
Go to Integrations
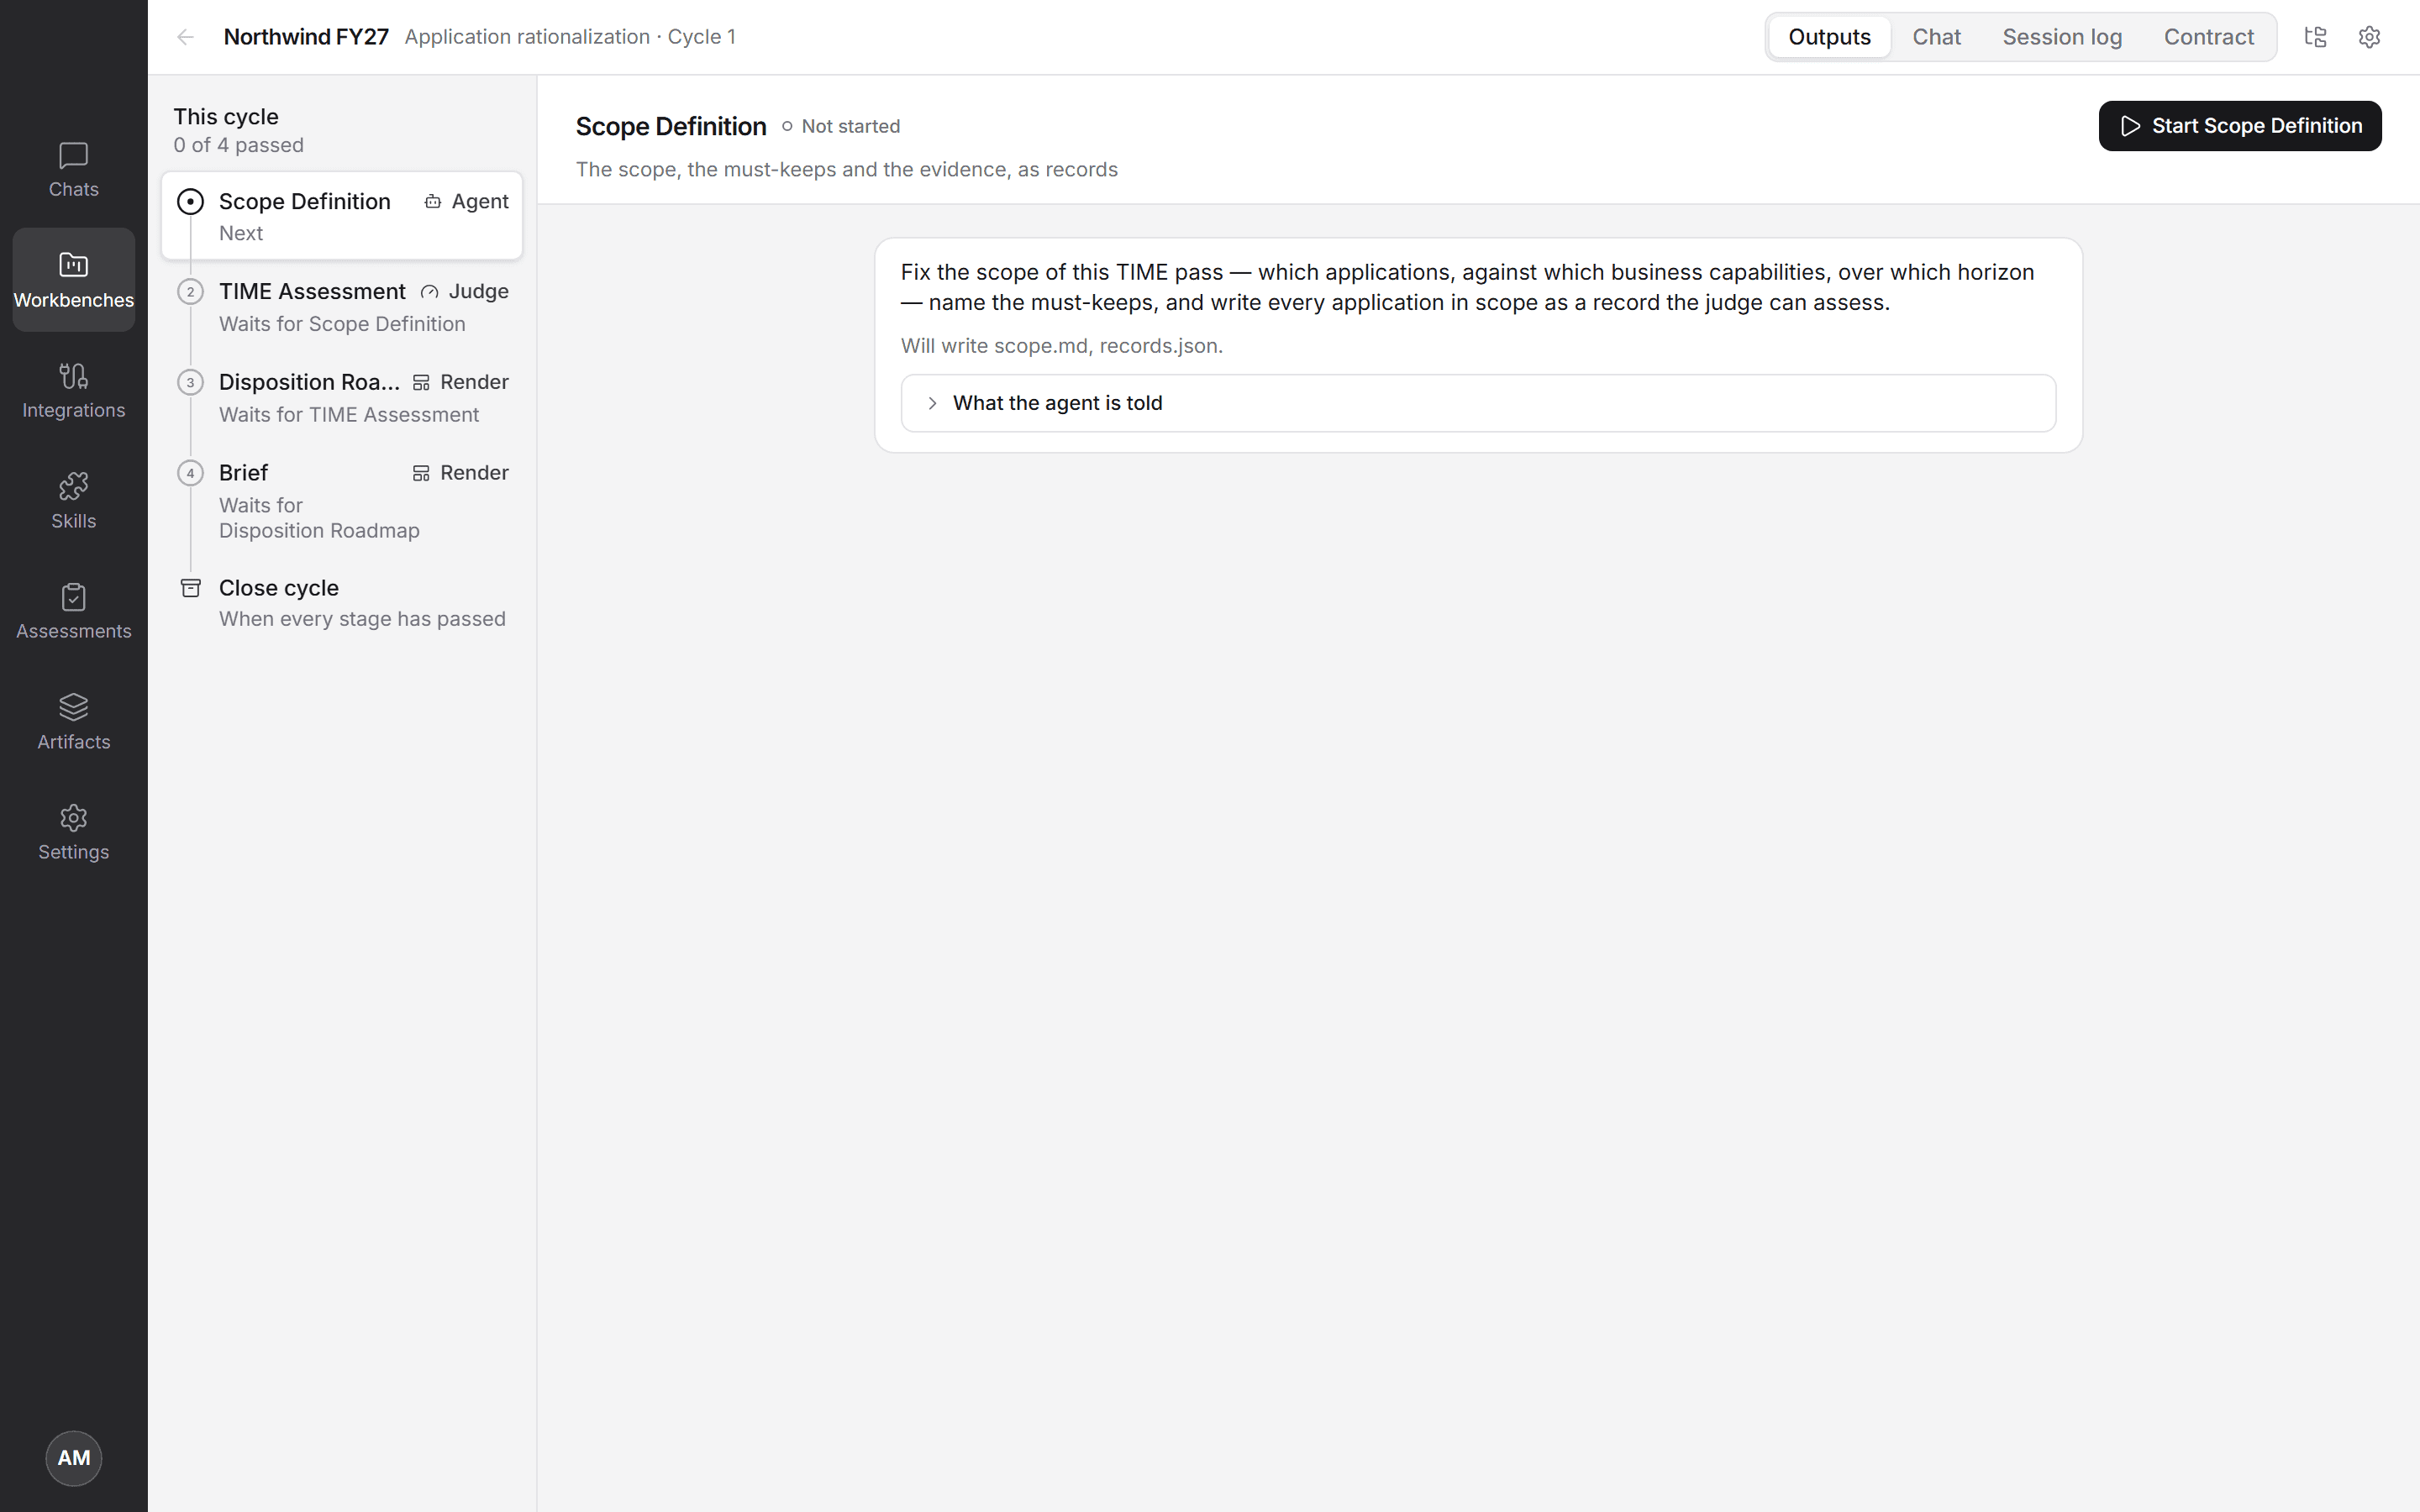point(73,391)
